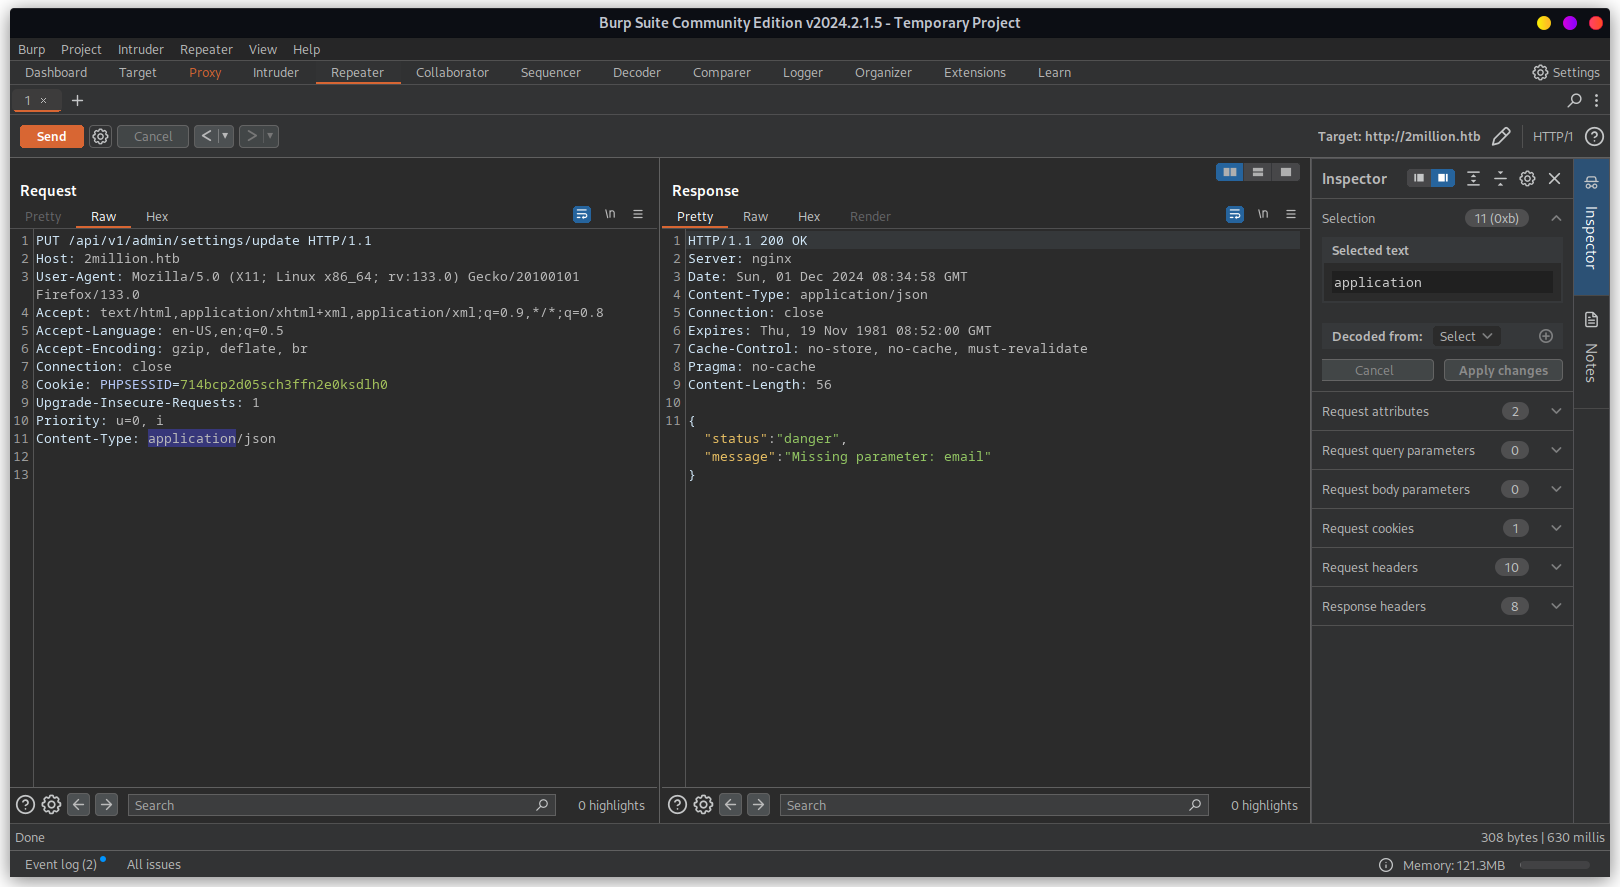Toggle response non-printable characters \n

(1263, 214)
